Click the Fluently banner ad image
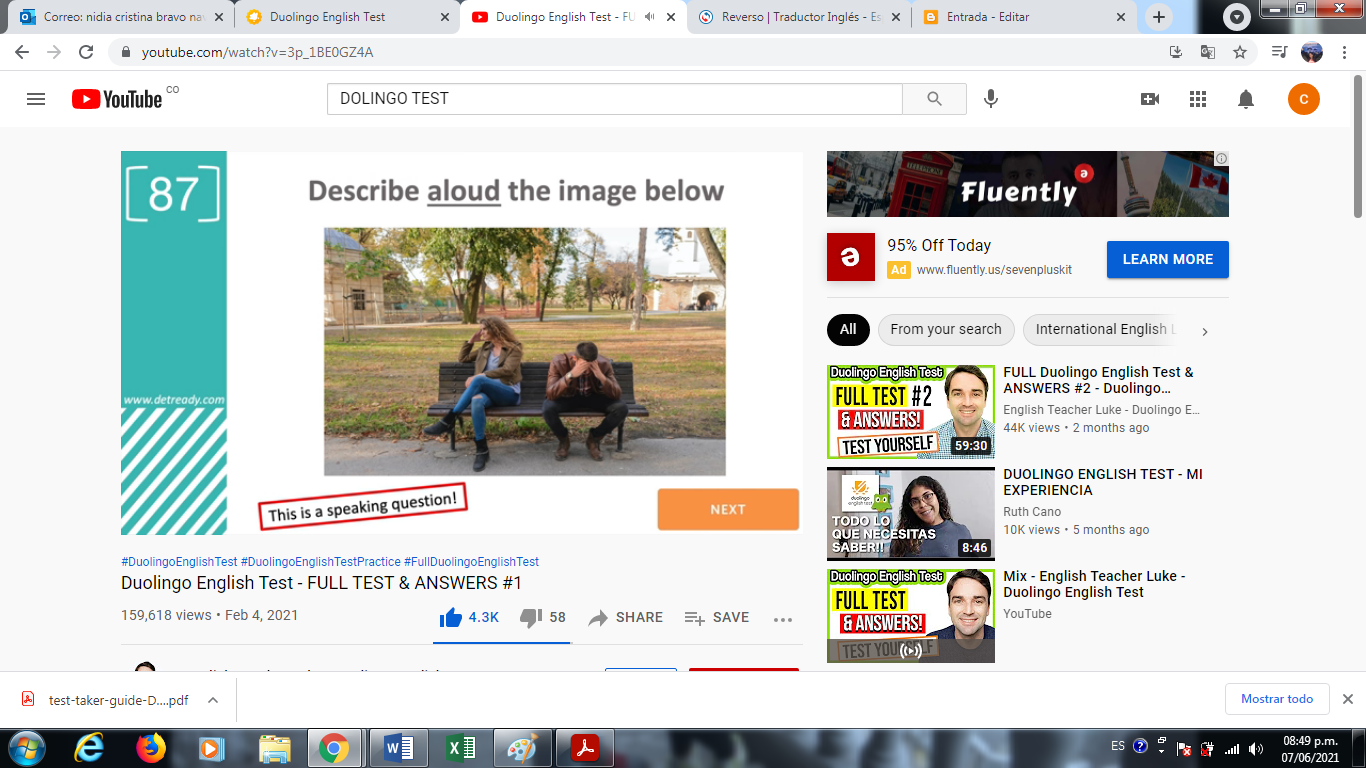 [1027, 184]
